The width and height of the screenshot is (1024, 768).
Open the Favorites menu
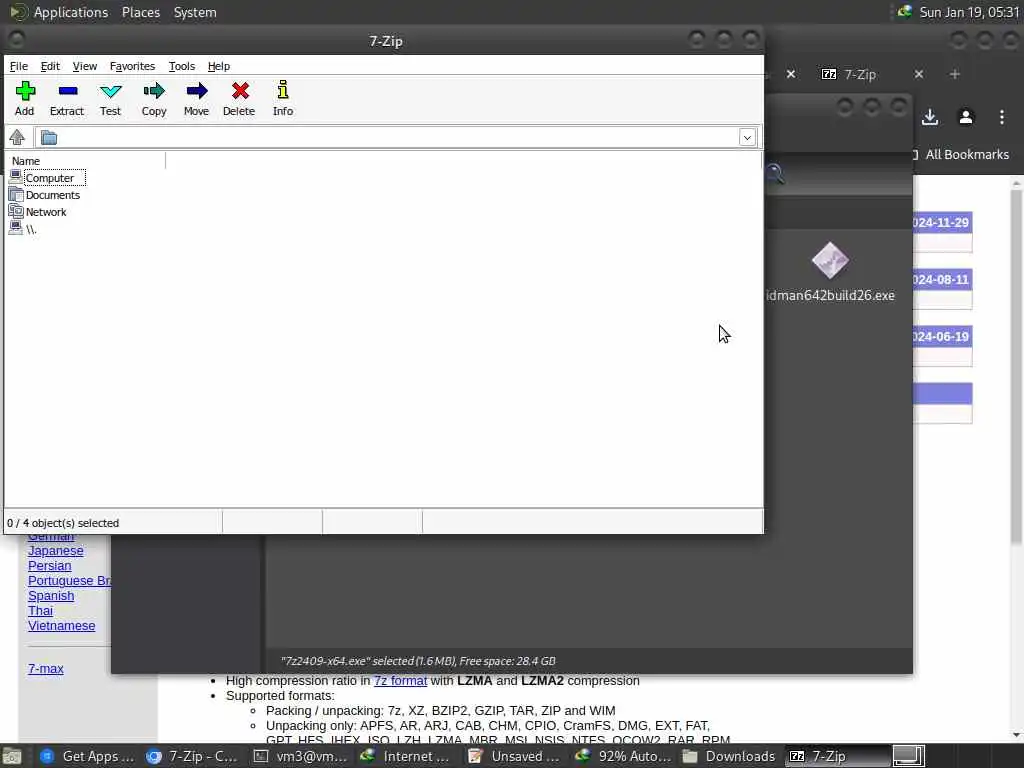click(x=133, y=66)
